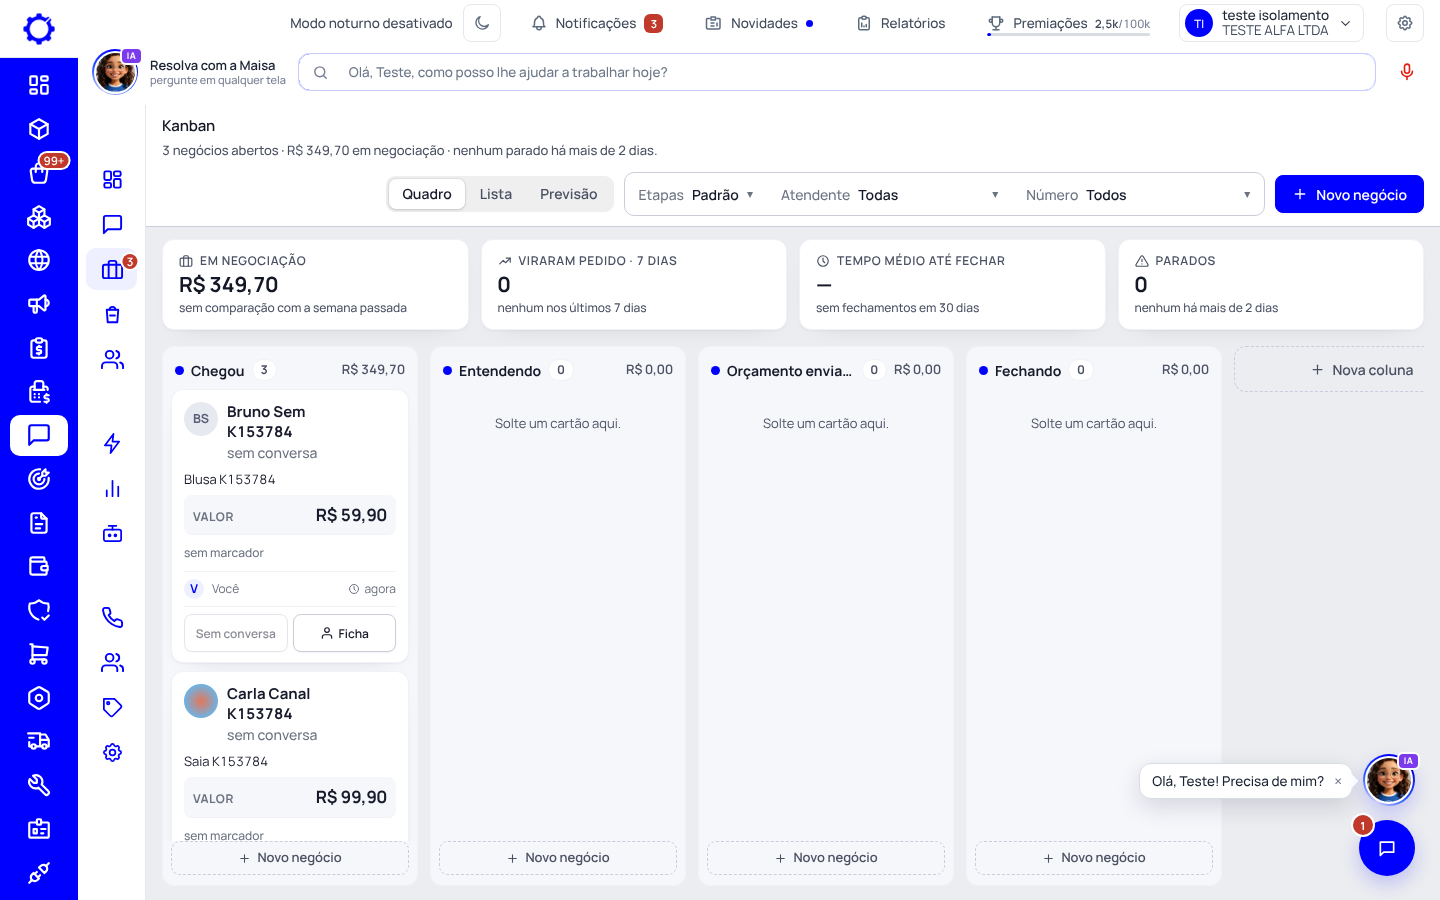Click the Maisa assistant search field
1440x900 pixels.
(837, 72)
